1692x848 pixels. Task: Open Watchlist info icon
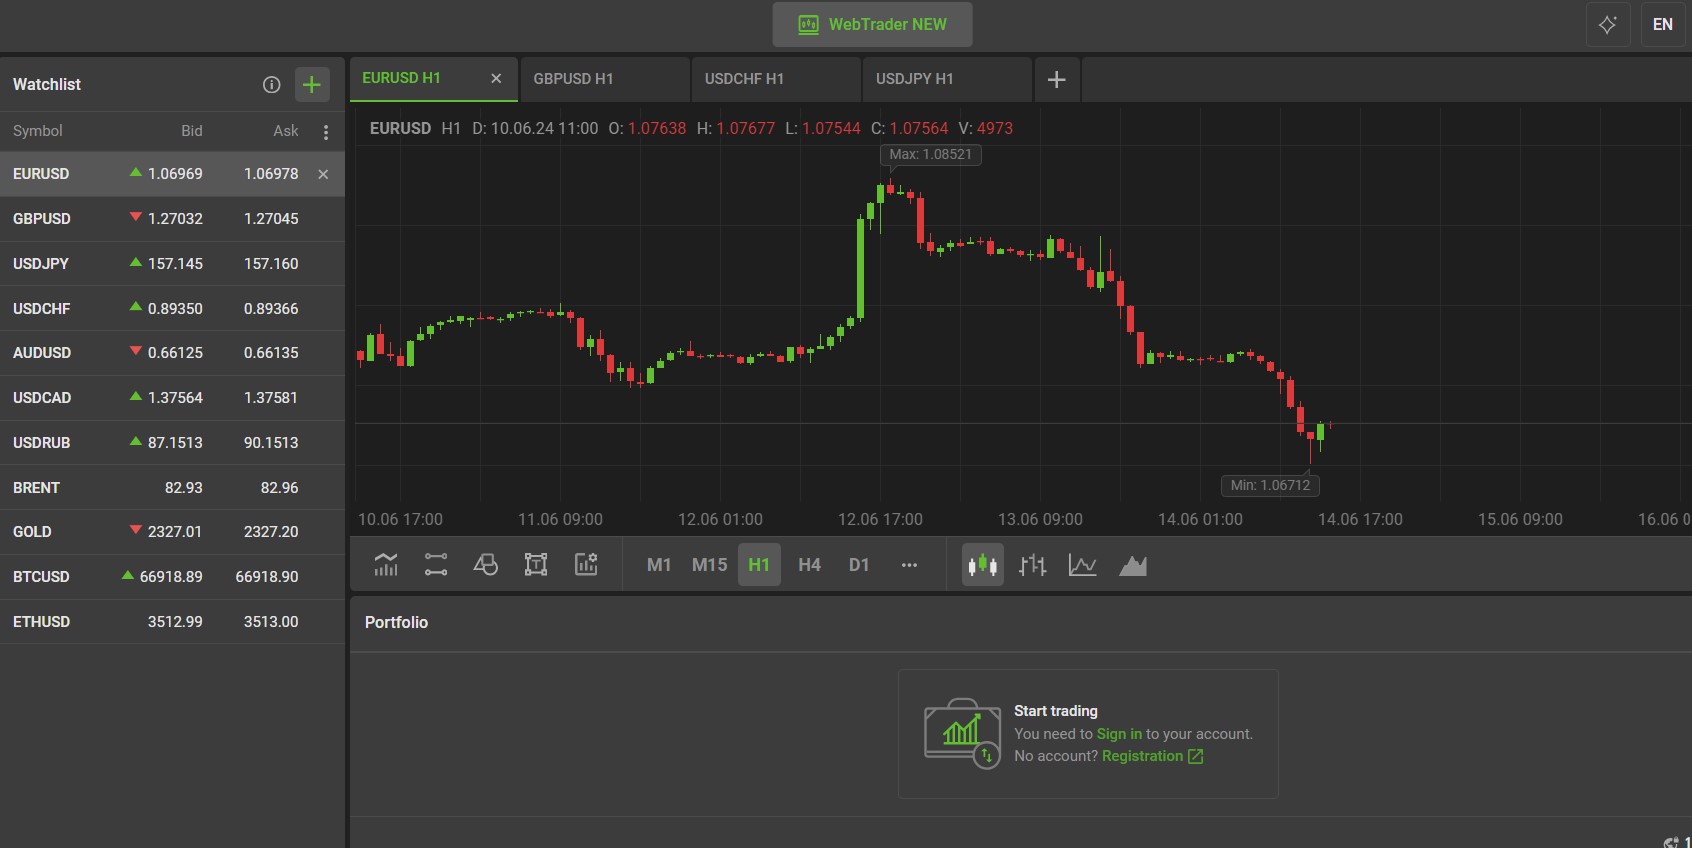pos(271,85)
